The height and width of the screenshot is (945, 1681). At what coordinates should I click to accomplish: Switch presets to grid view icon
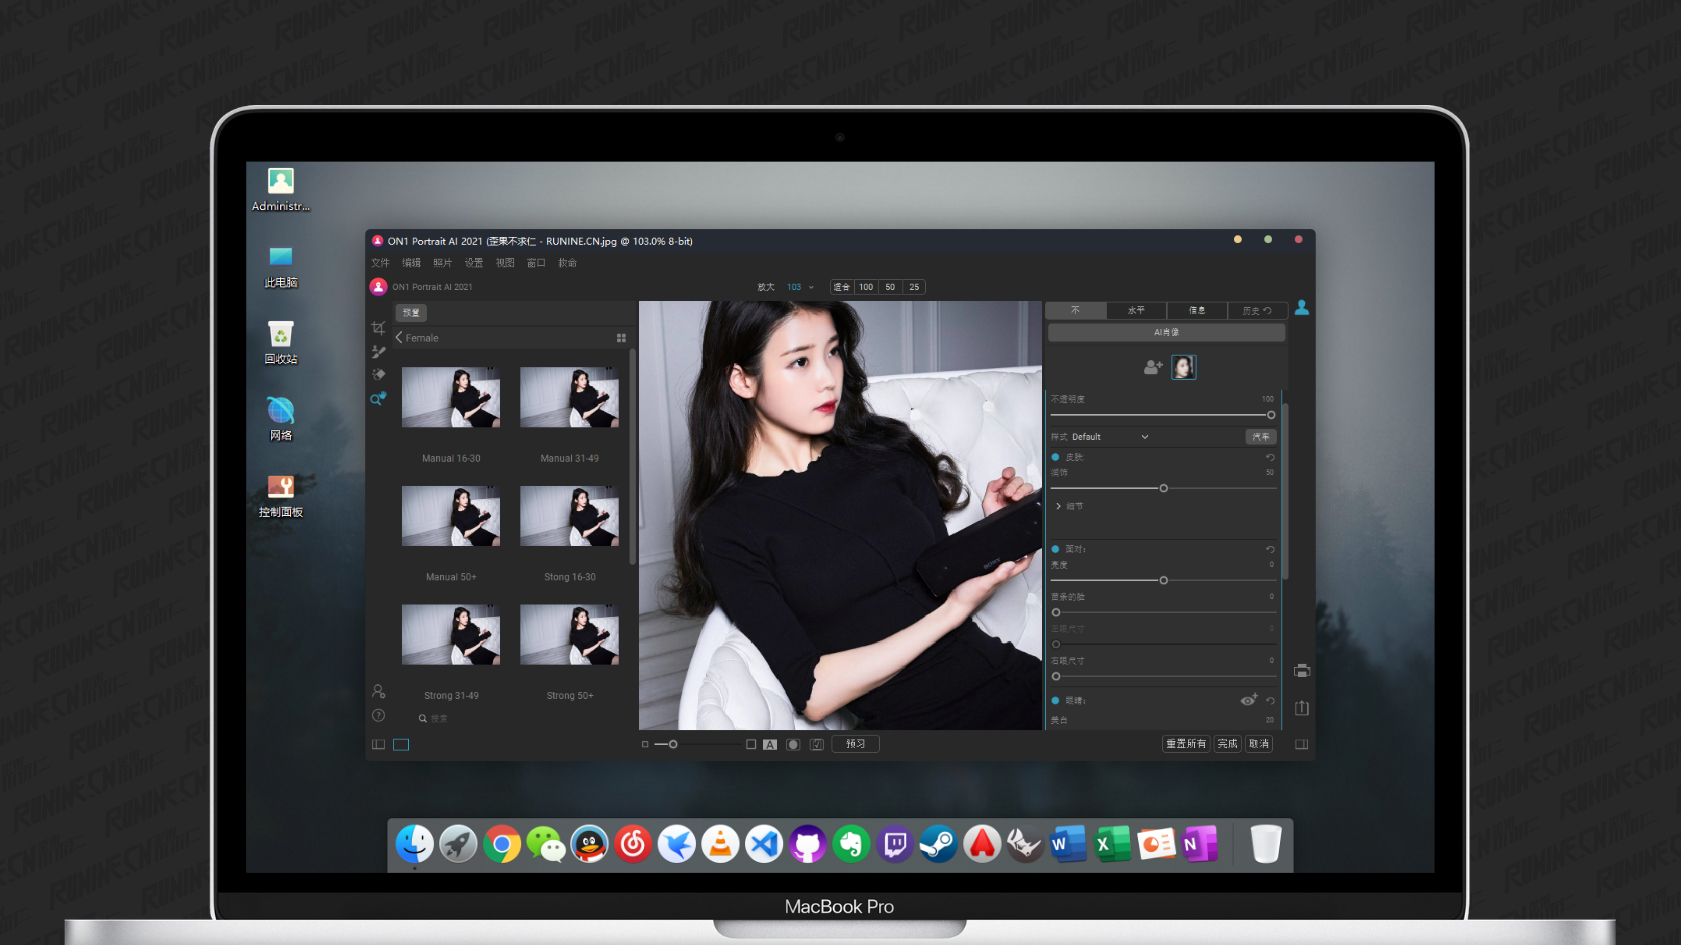coord(621,338)
